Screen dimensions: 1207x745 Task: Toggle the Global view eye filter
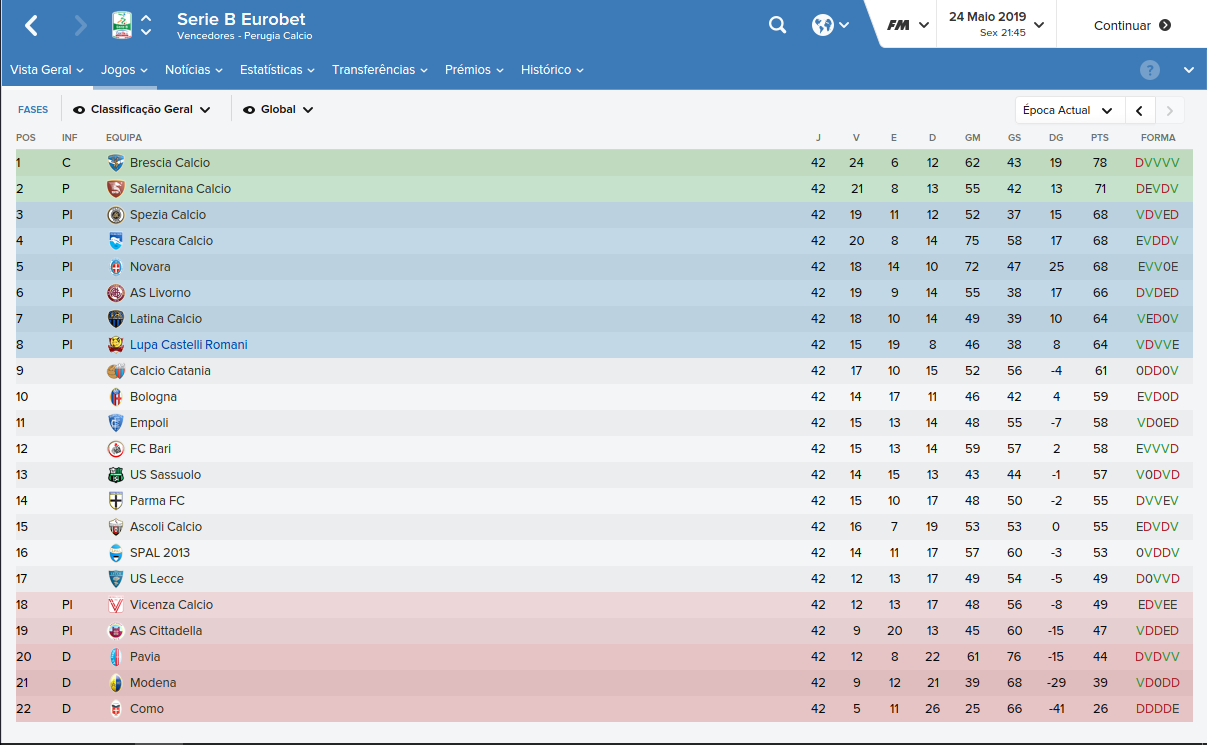pos(250,110)
